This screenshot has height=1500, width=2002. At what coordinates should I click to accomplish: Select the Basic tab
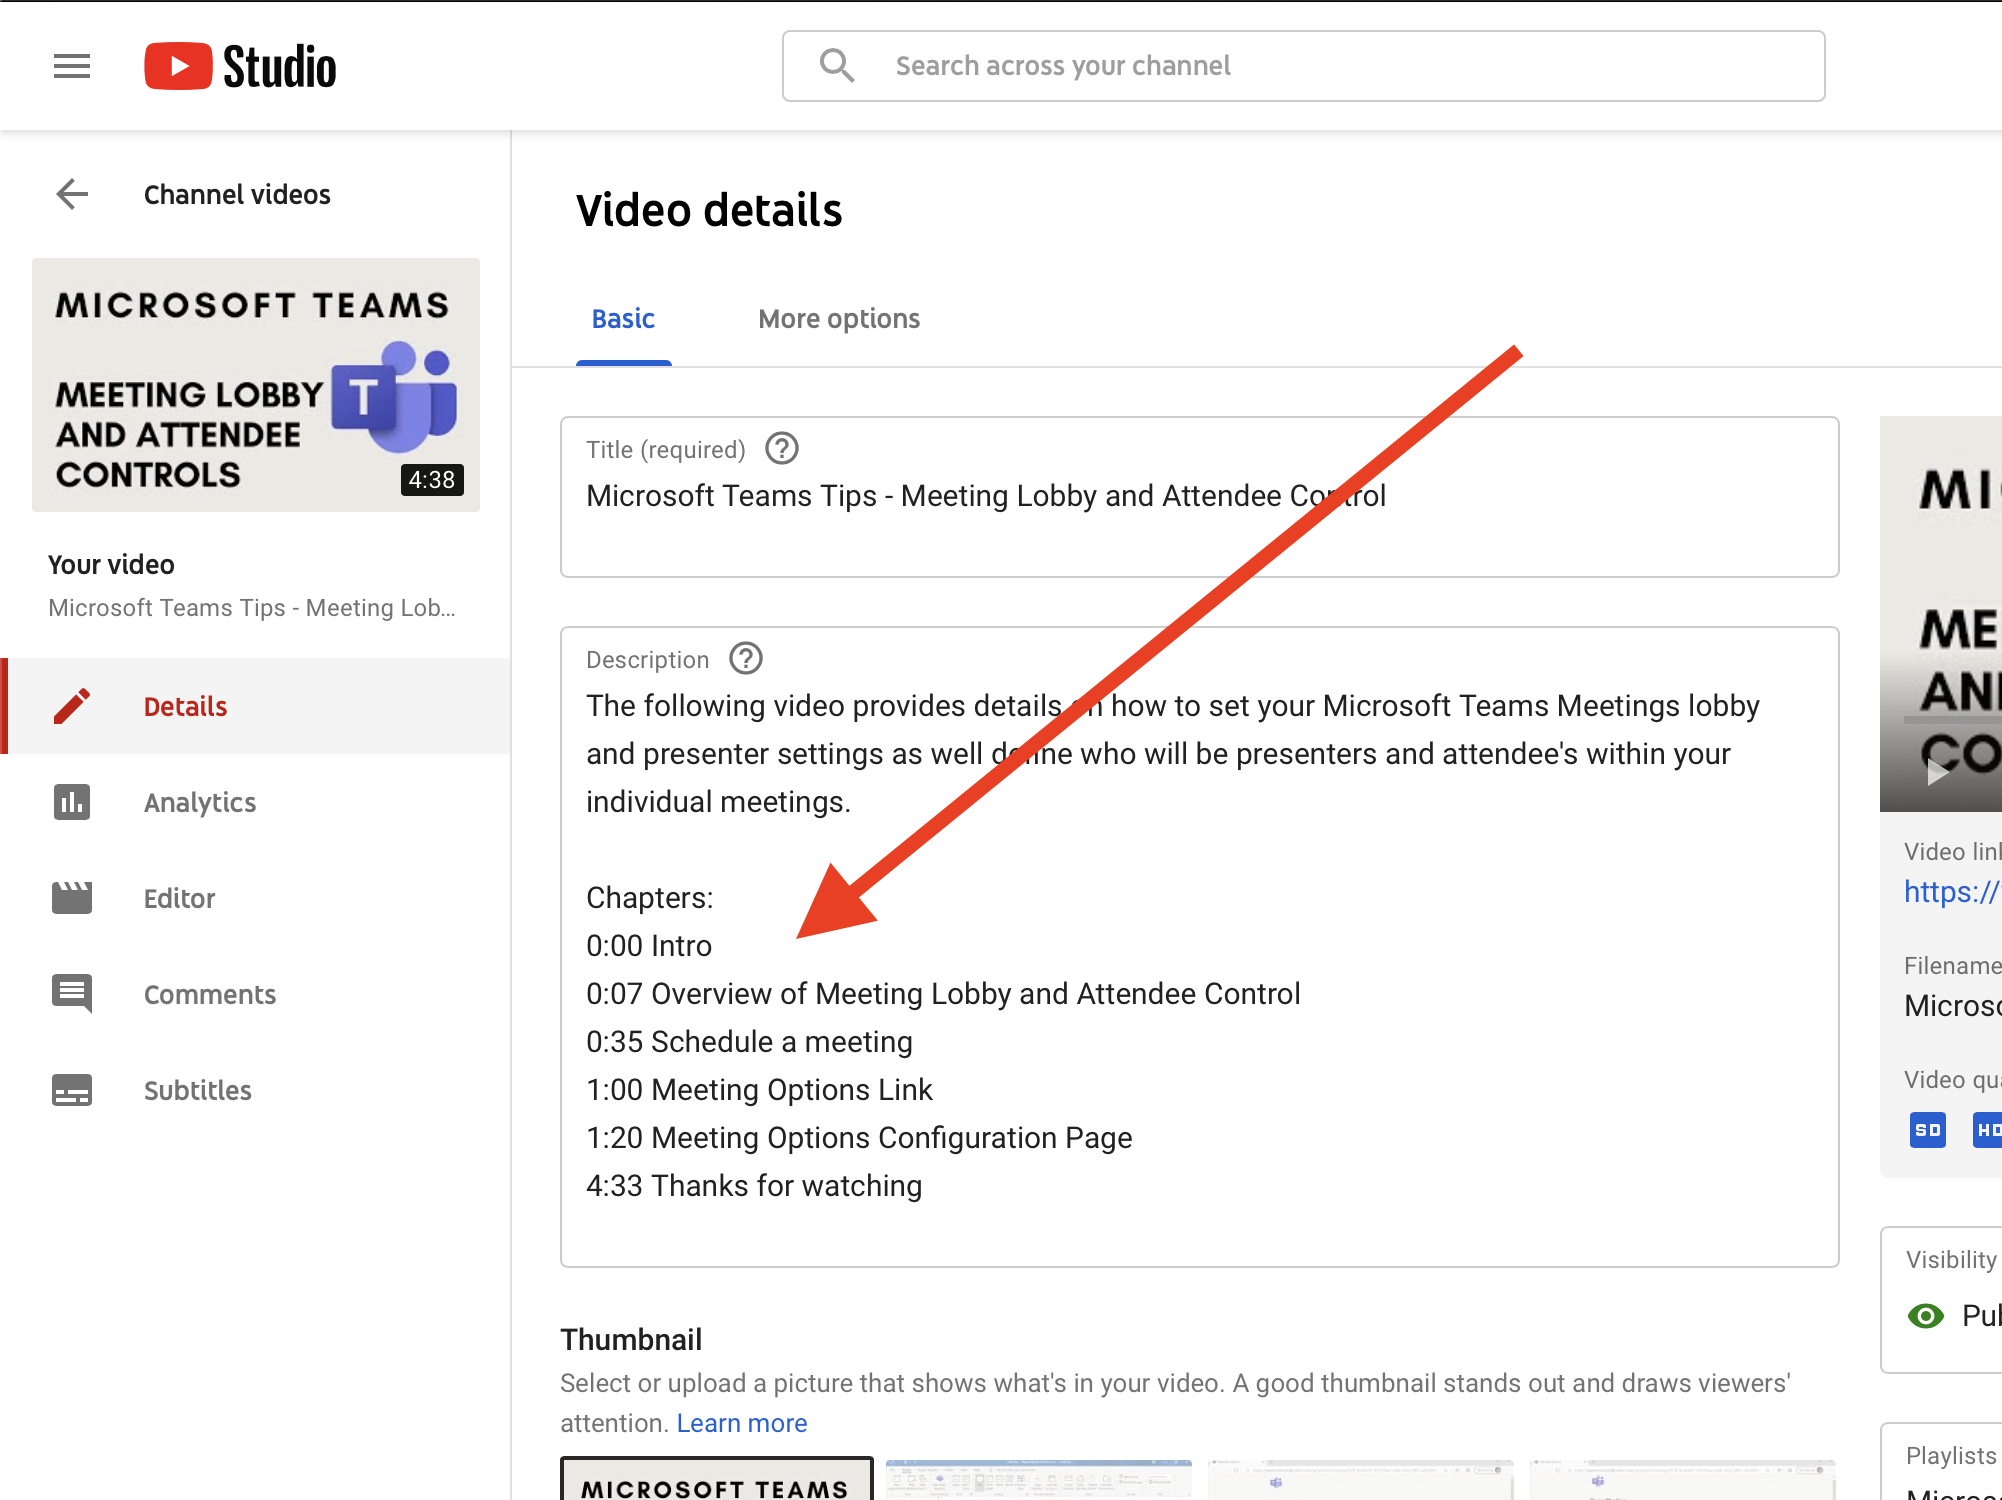click(625, 318)
